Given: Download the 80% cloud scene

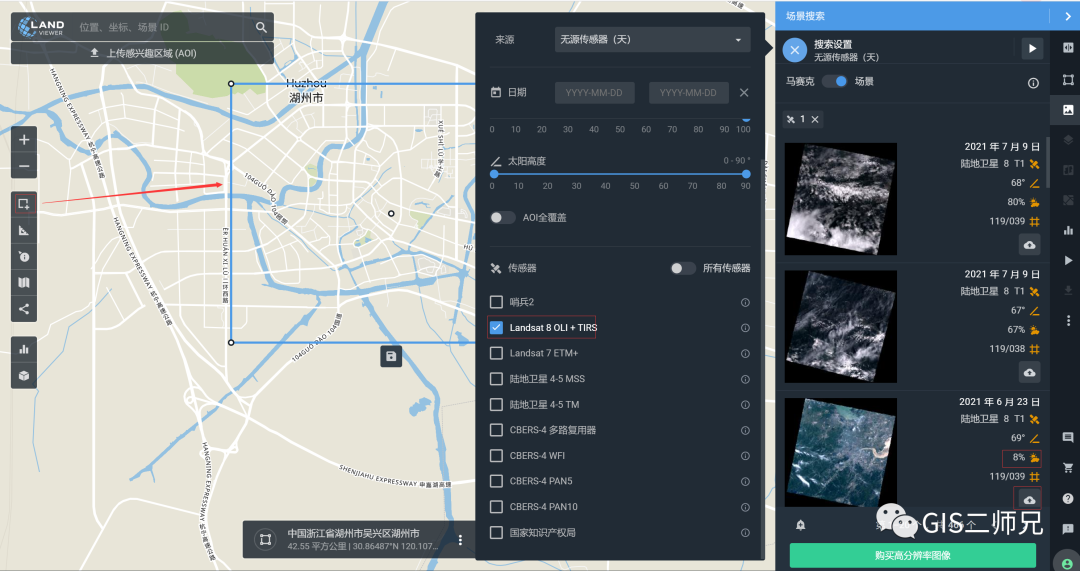Looking at the screenshot, I should tap(1030, 245).
